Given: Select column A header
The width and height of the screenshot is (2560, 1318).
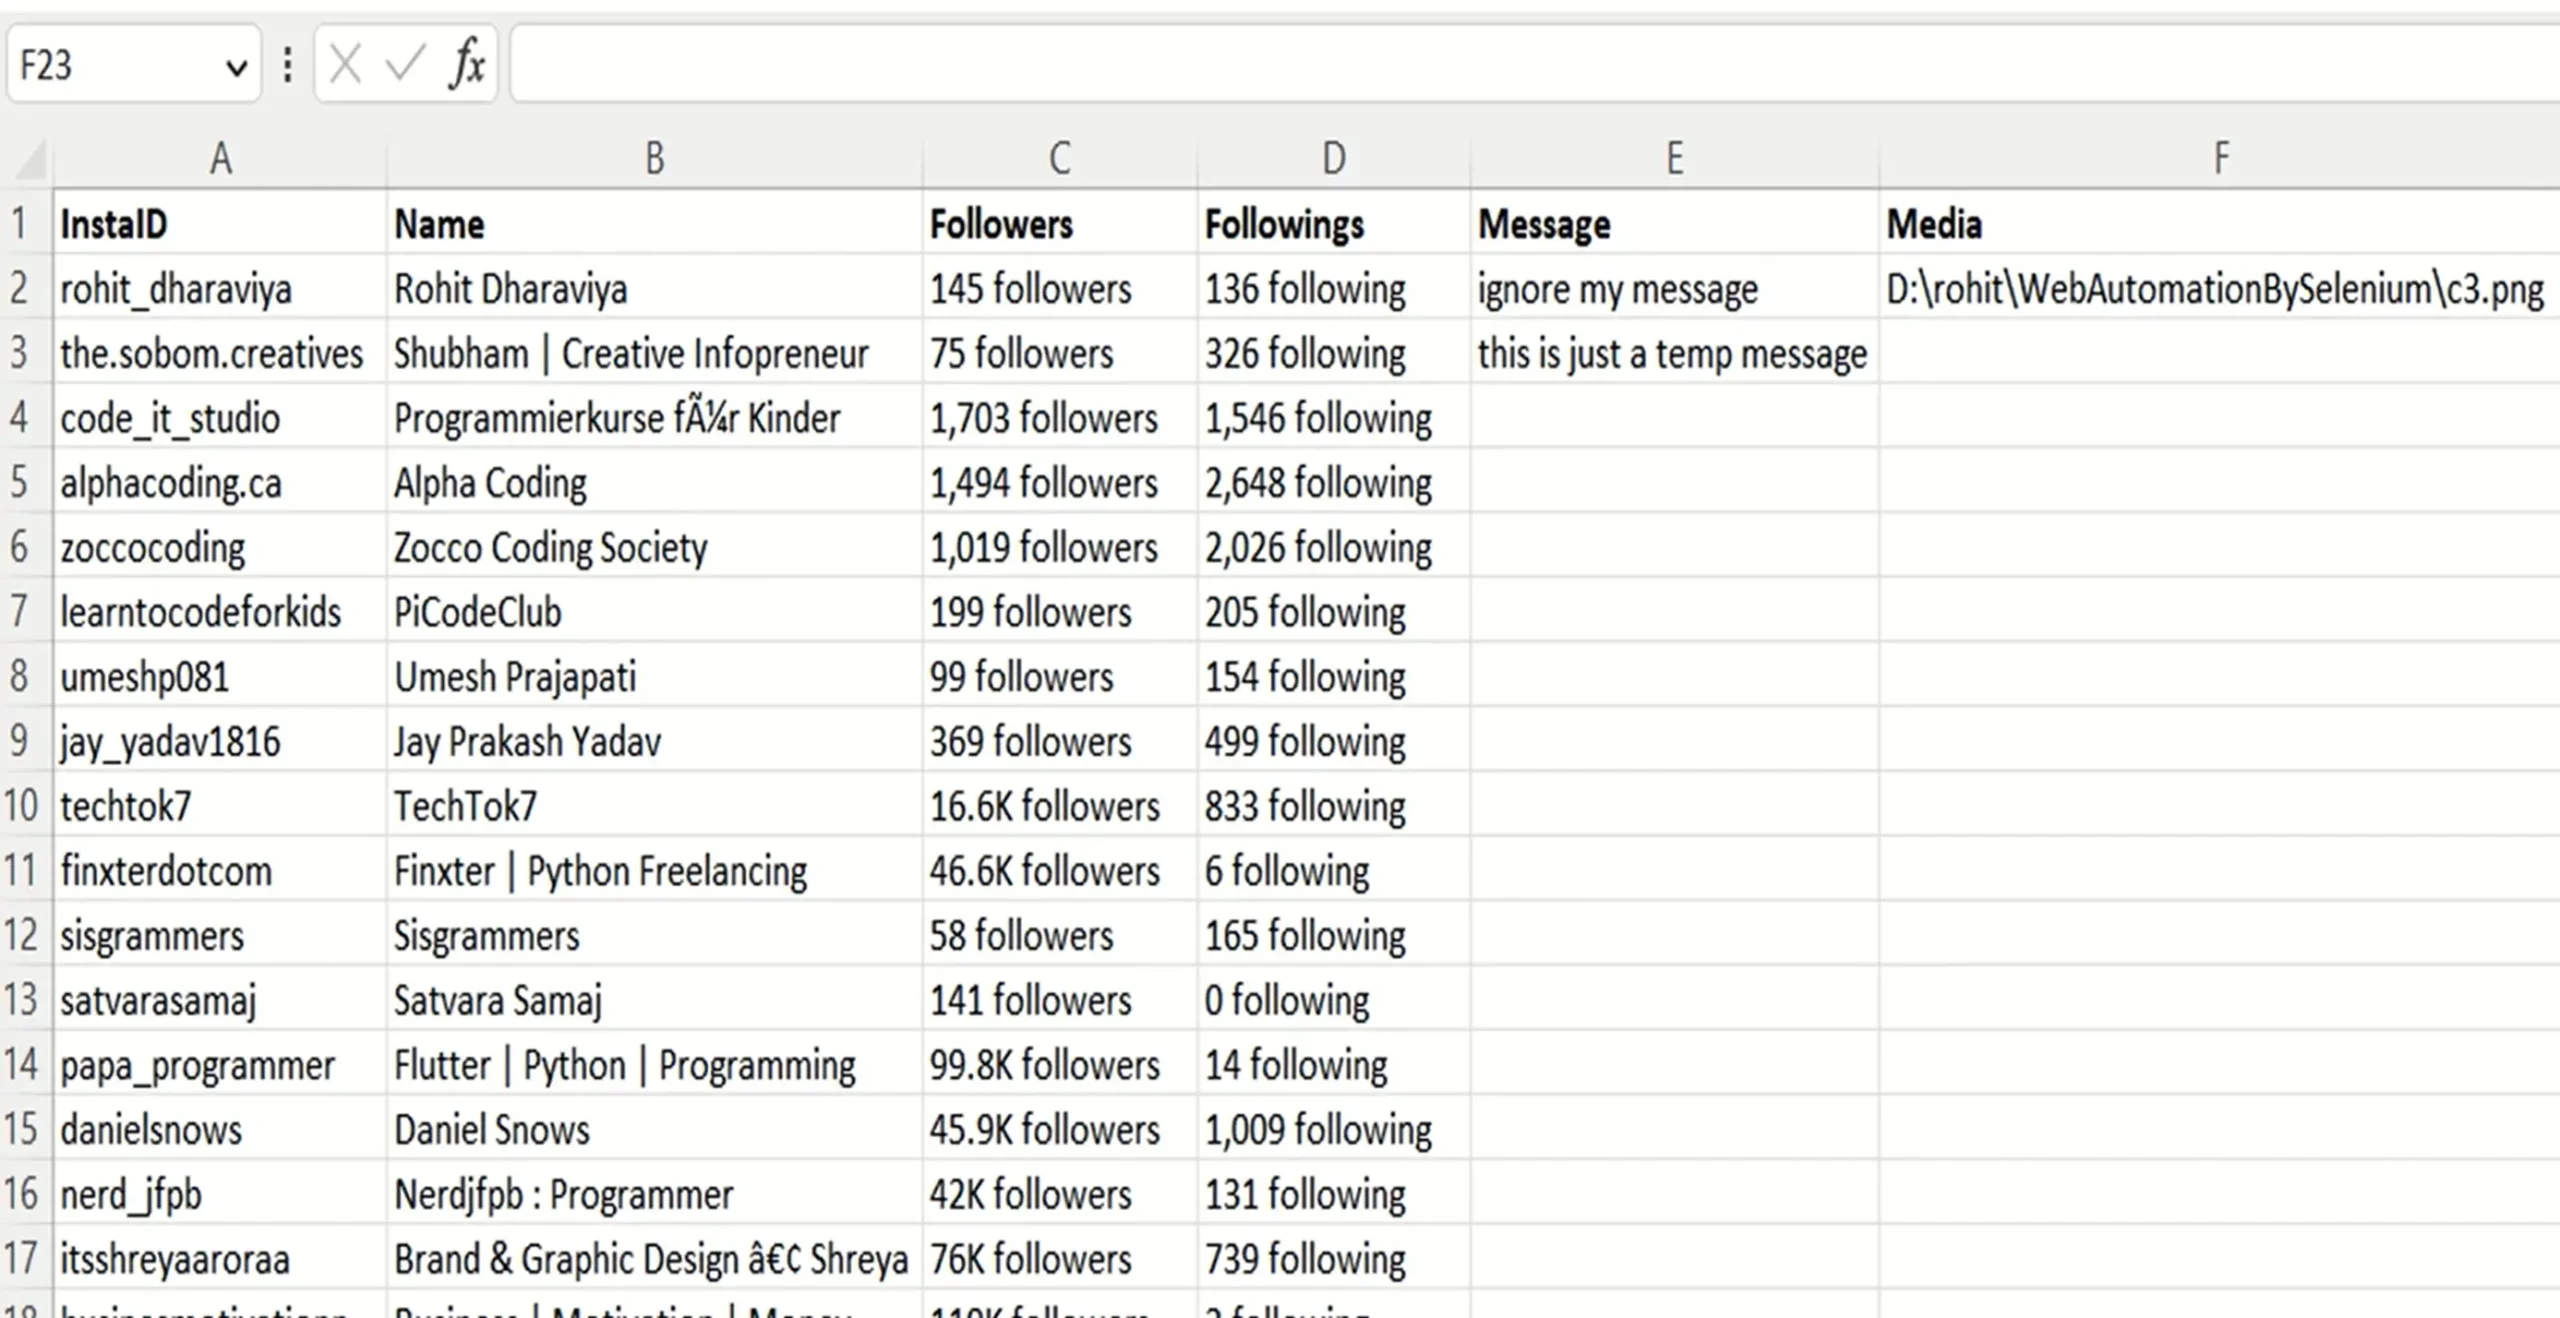Looking at the screenshot, I should (220, 158).
